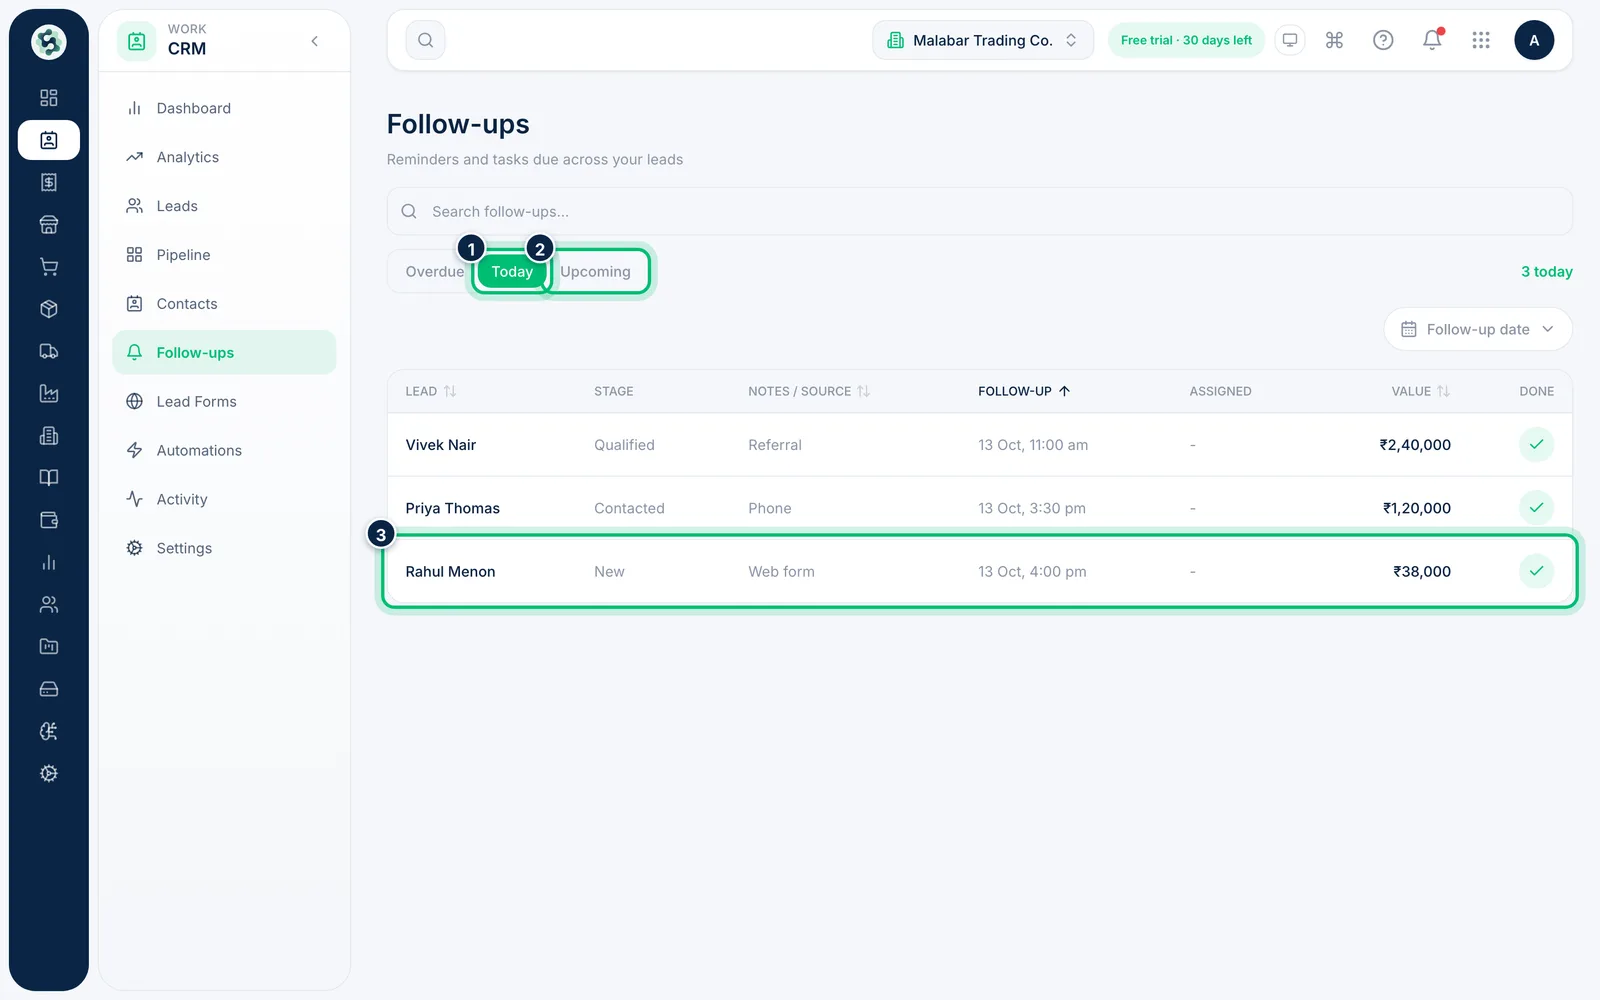Mark the Rahul Menon follow-up as done
This screenshot has width=1600, height=1000.
(x=1536, y=571)
